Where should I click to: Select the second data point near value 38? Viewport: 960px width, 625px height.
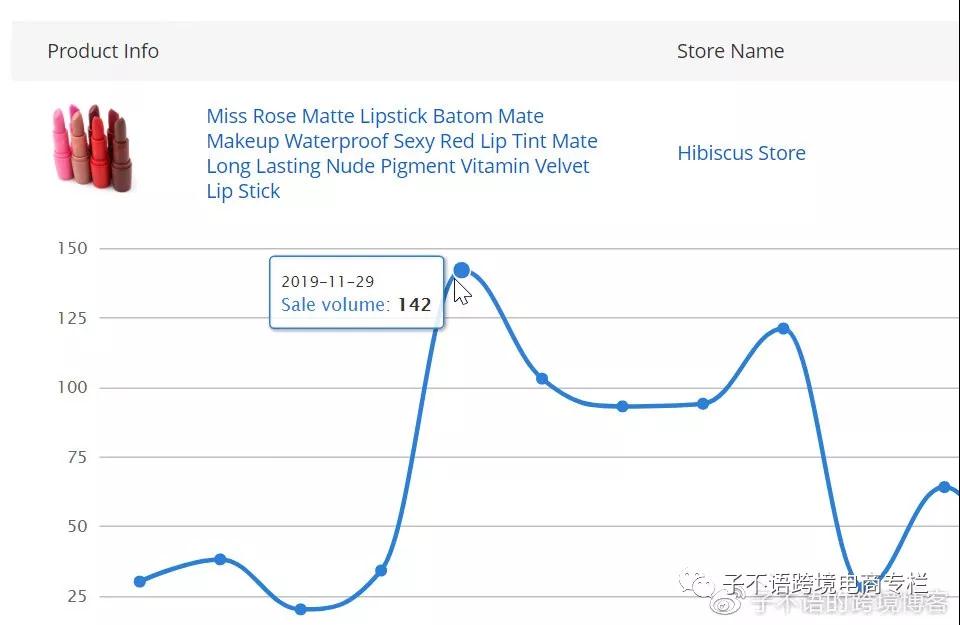(x=220, y=559)
